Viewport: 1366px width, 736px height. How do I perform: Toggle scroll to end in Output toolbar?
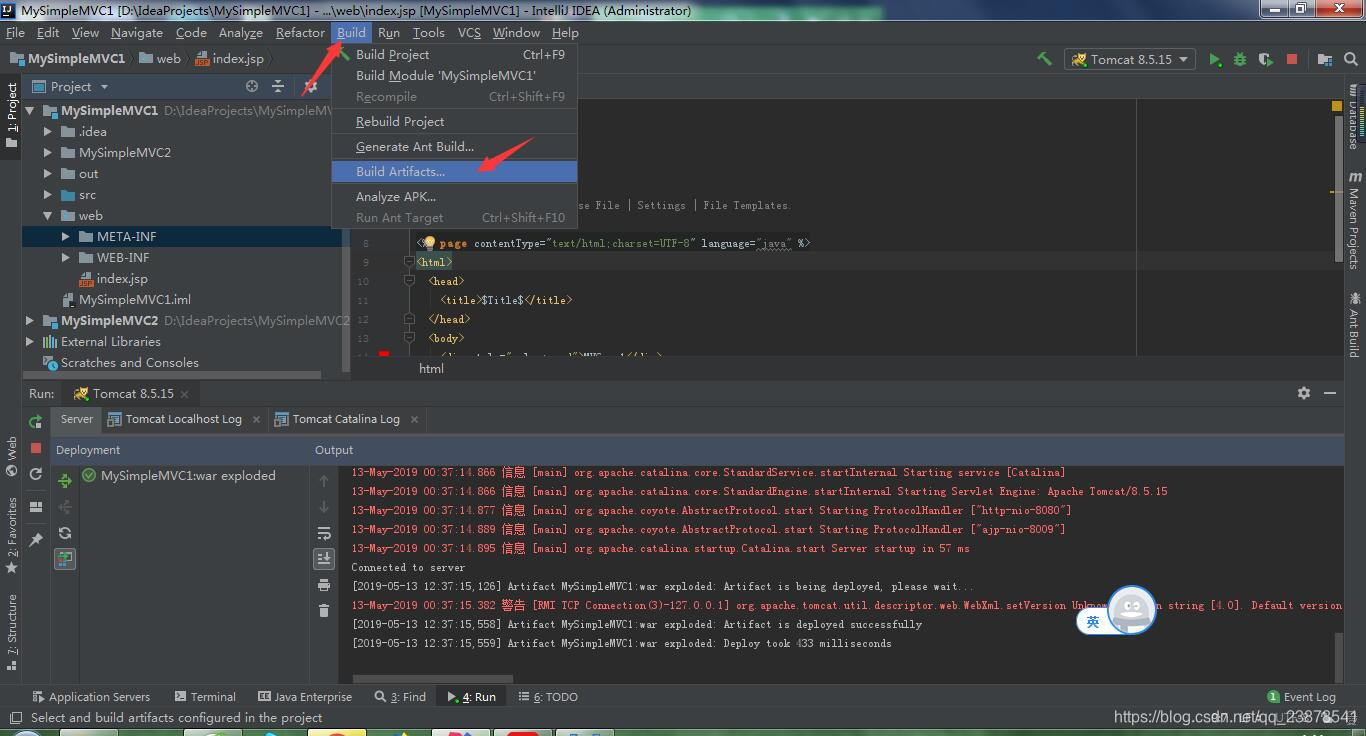324,559
